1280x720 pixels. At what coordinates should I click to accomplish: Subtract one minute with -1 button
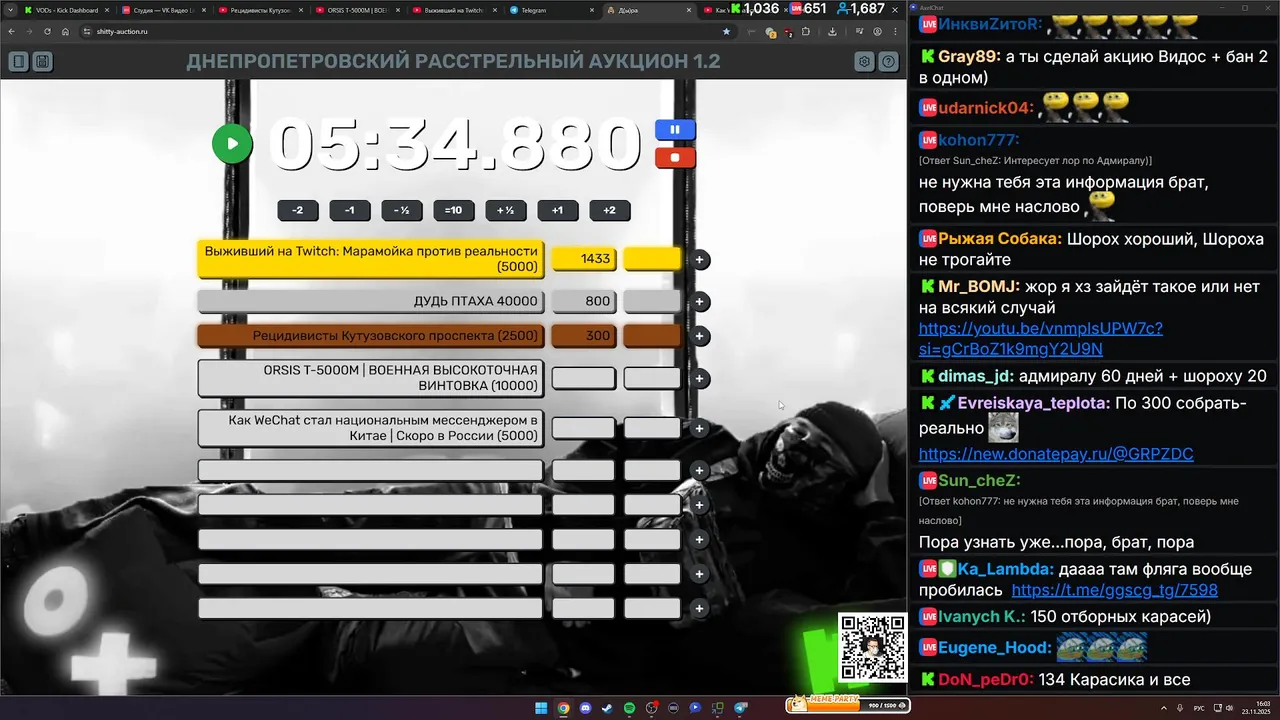click(x=349, y=211)
